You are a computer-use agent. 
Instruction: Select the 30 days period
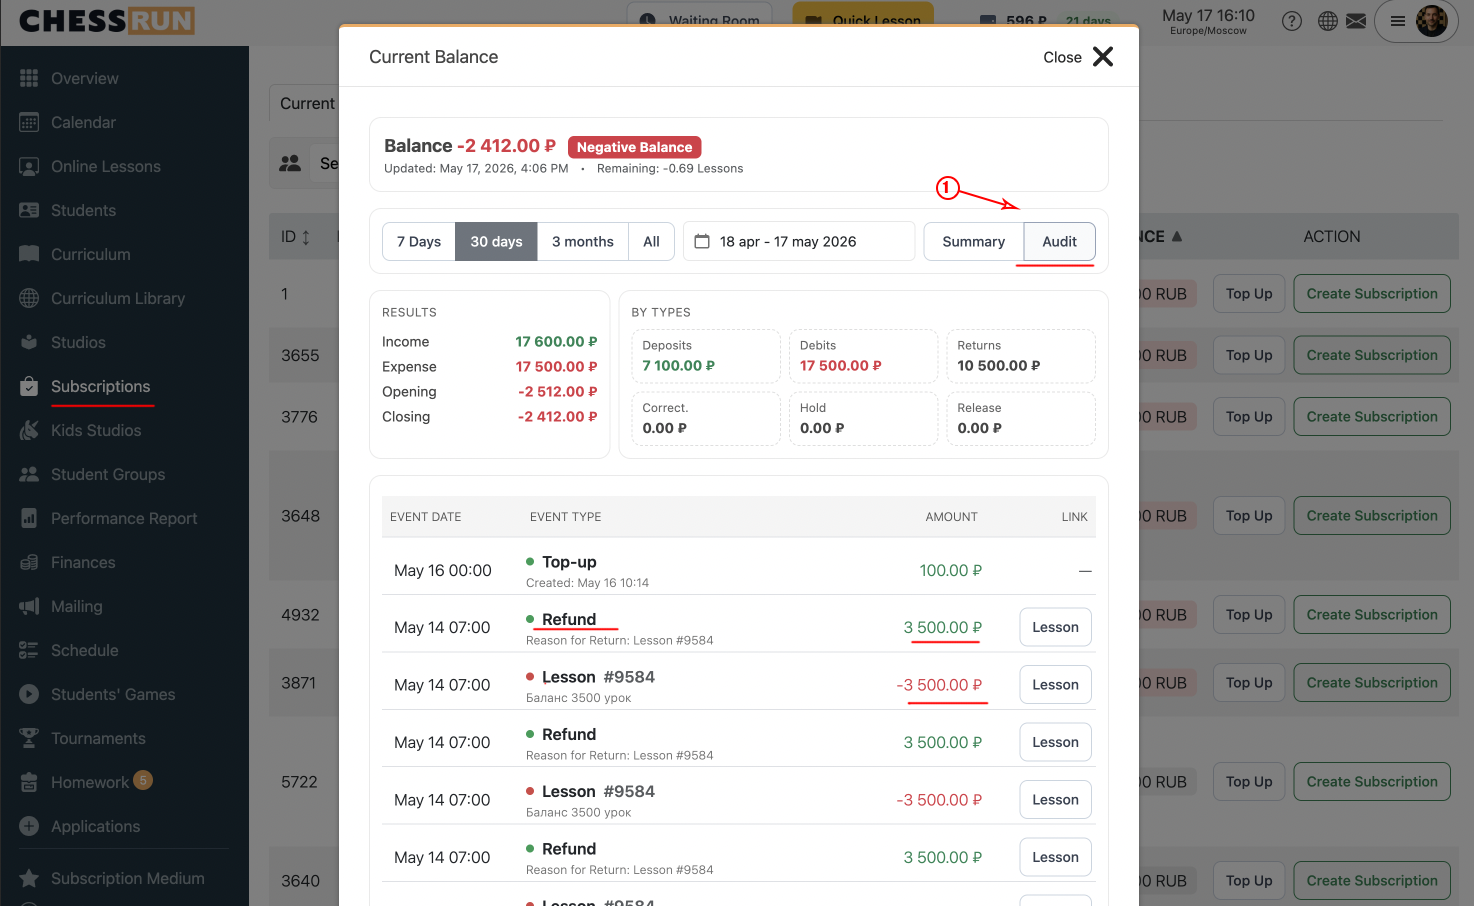point(496,241)
